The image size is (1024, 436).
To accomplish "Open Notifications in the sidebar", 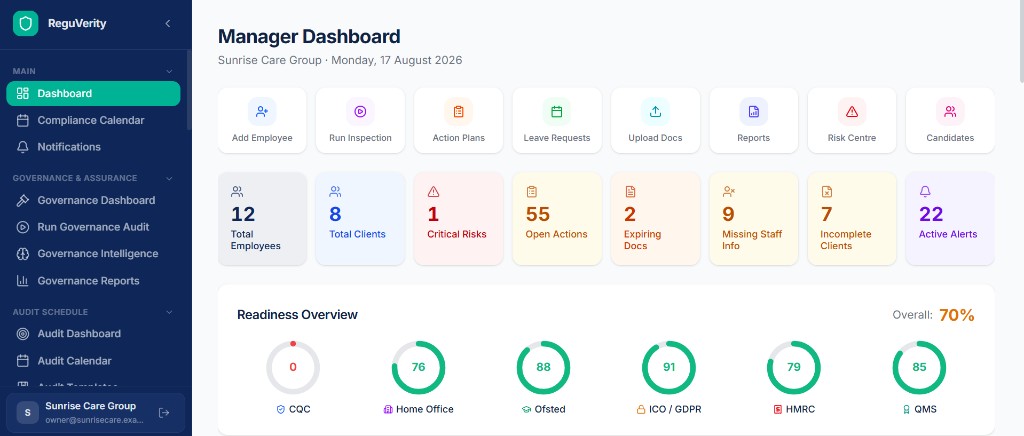I will (93, 147).
